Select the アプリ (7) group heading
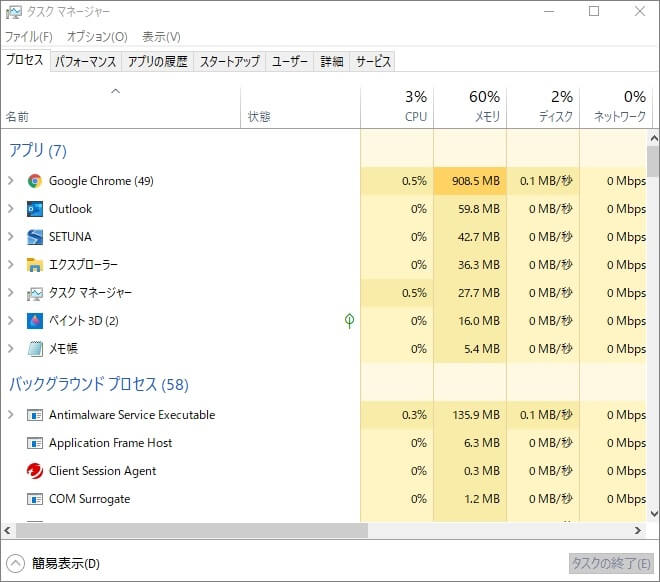Viewport: 660px width, 582px height. click(x=38, y=151)
